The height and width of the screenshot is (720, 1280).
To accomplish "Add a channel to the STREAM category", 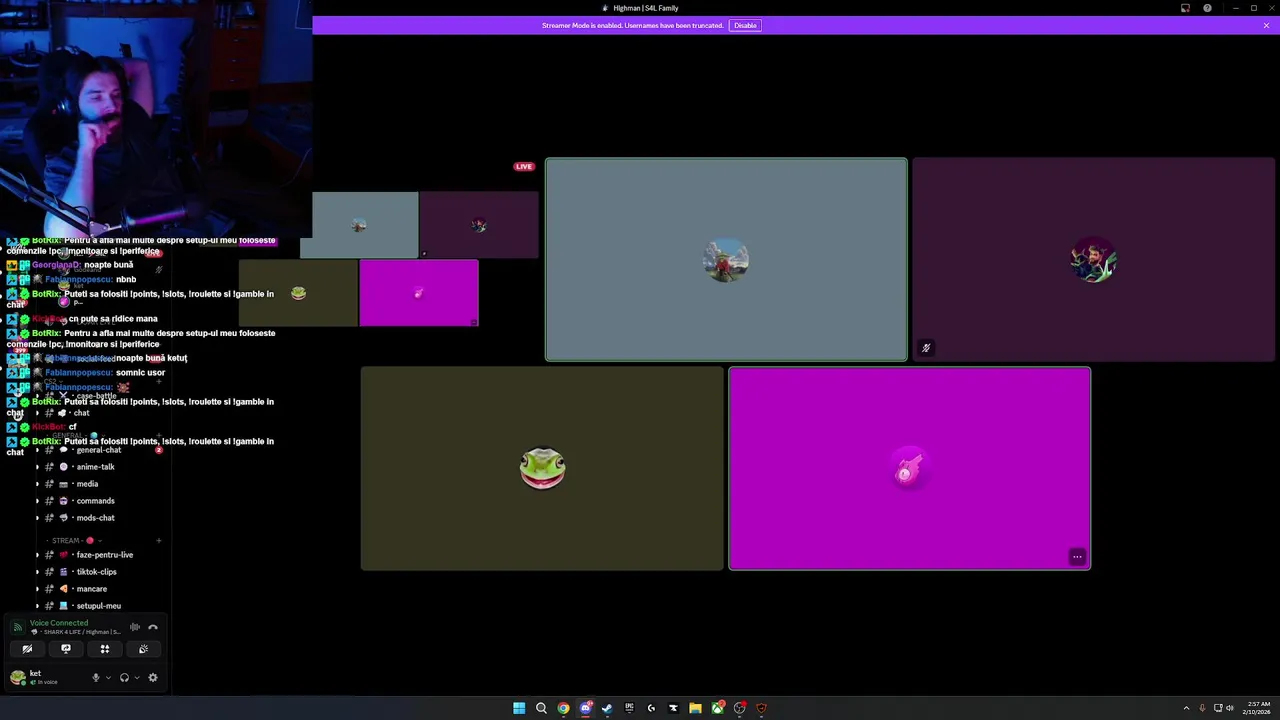I will pos(159,541).
